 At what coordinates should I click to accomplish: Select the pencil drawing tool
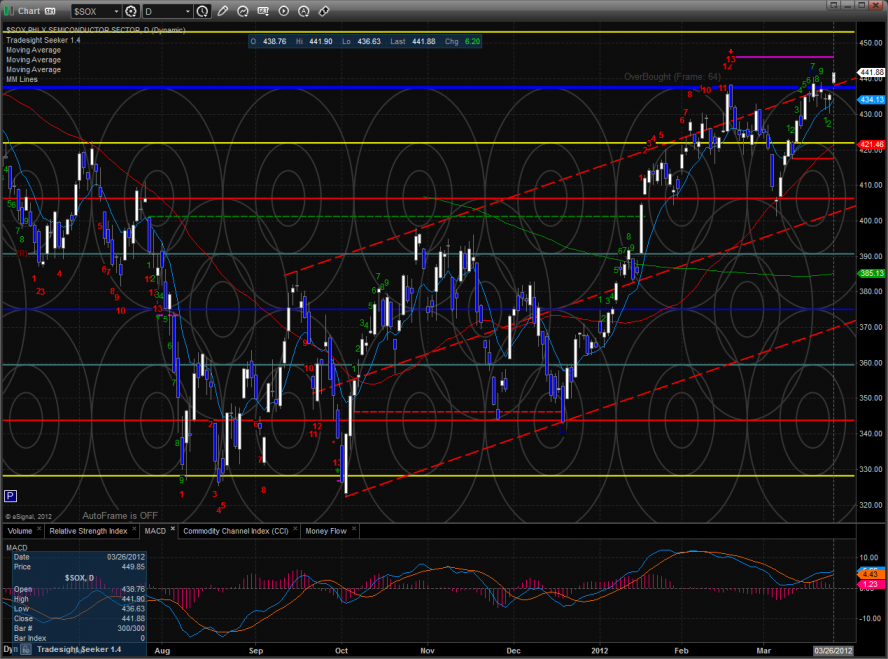(224, 11)
